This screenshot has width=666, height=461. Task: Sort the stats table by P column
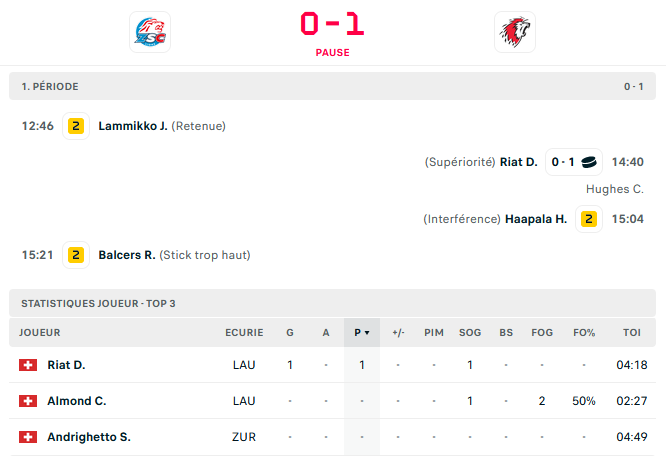pos(361,332)
